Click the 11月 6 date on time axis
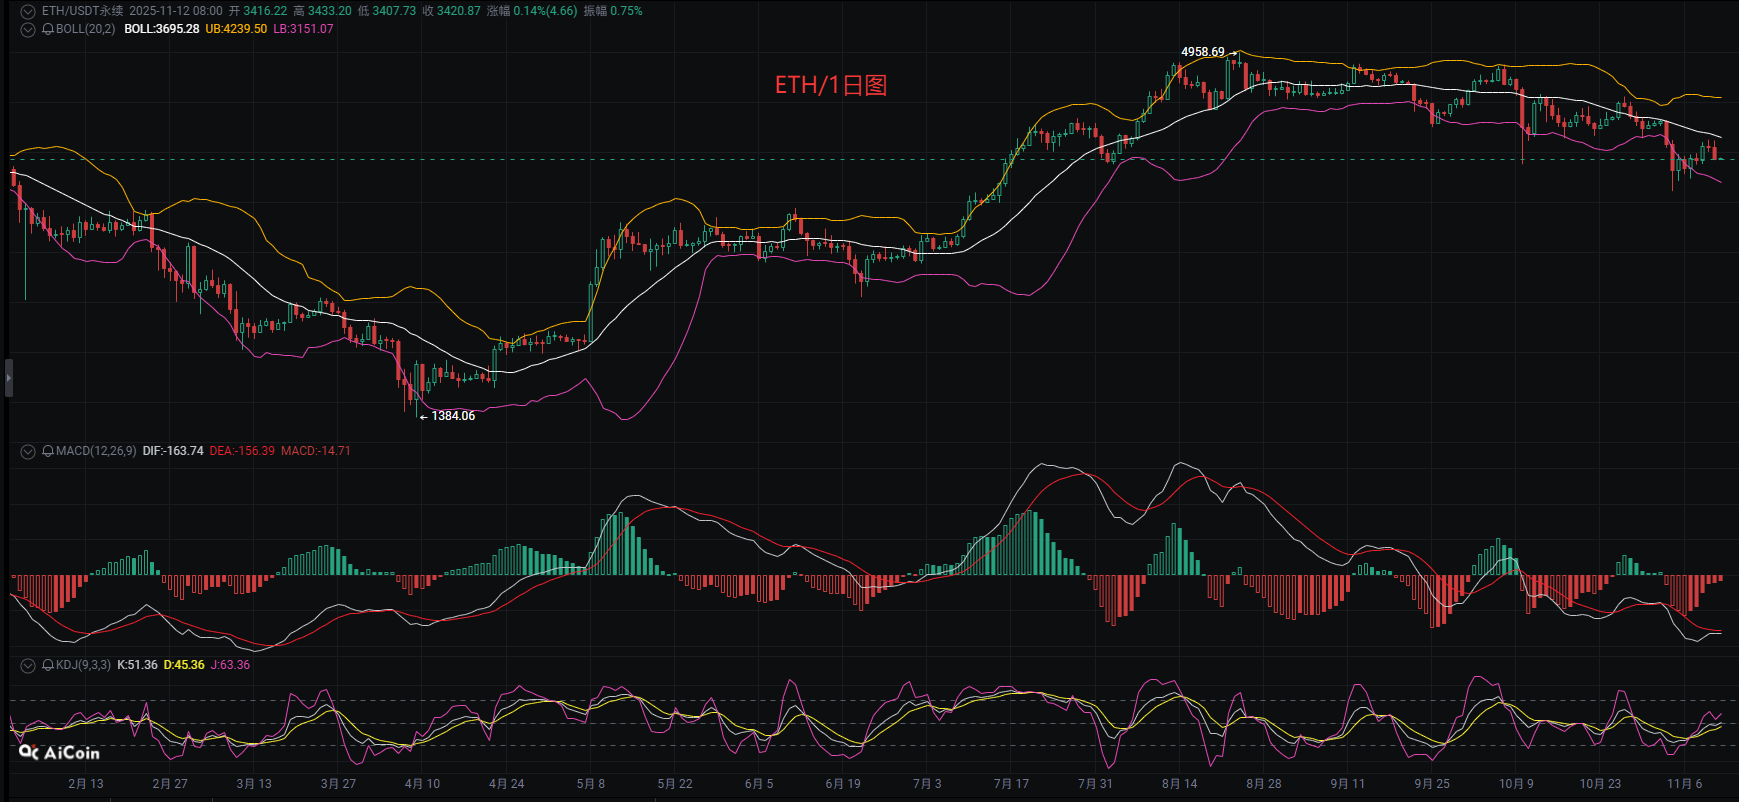This screenshot has height=802, width=1739. point(1684,784)
